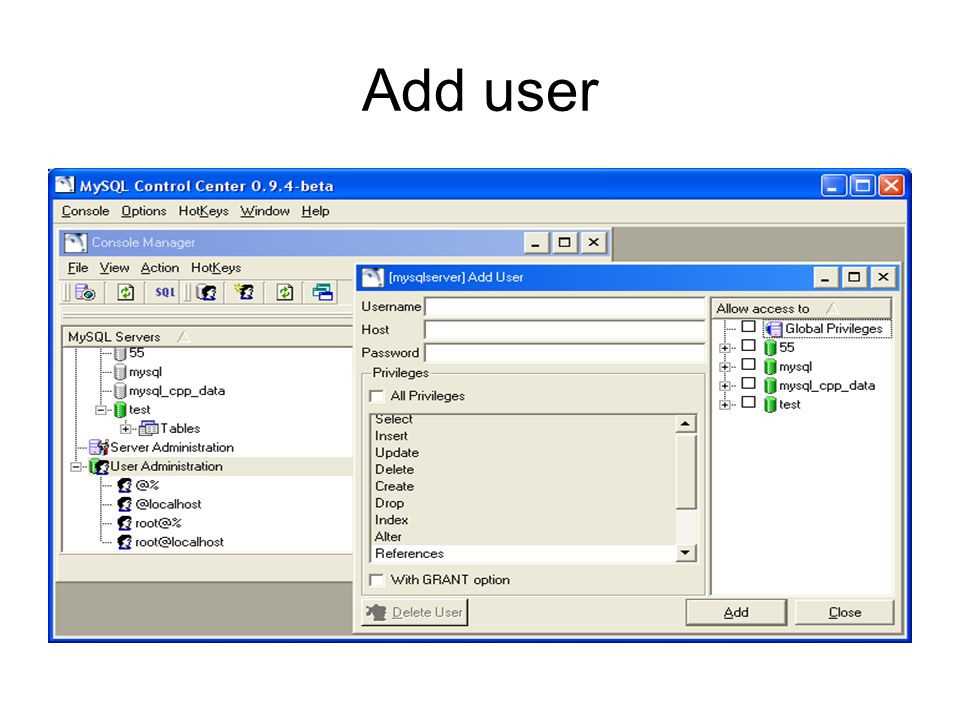Image resolution: width=960 pixels, height=720 pixels.
Task: Open the Help menu
Action: (x=315, y=211)
